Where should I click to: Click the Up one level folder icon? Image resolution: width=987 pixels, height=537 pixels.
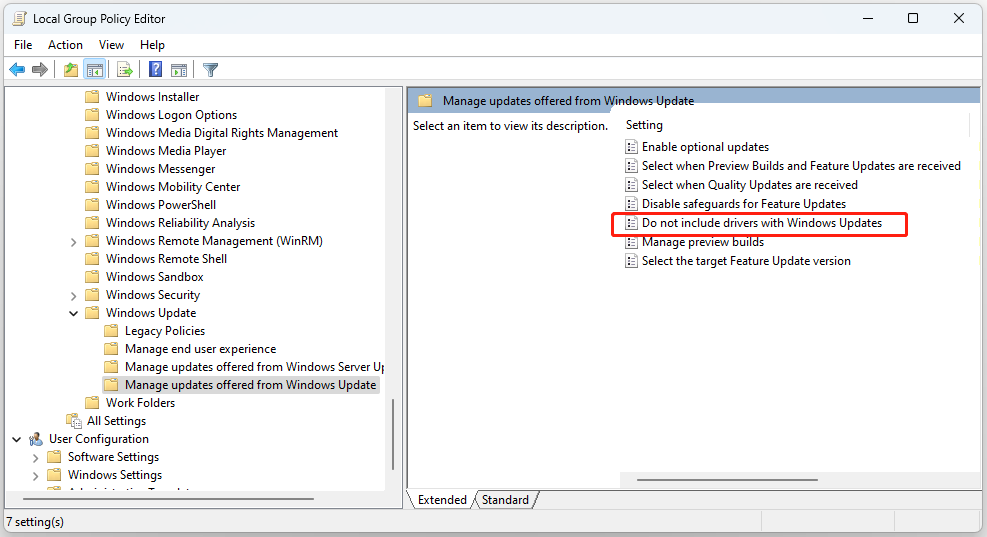(x=70, y=70)
